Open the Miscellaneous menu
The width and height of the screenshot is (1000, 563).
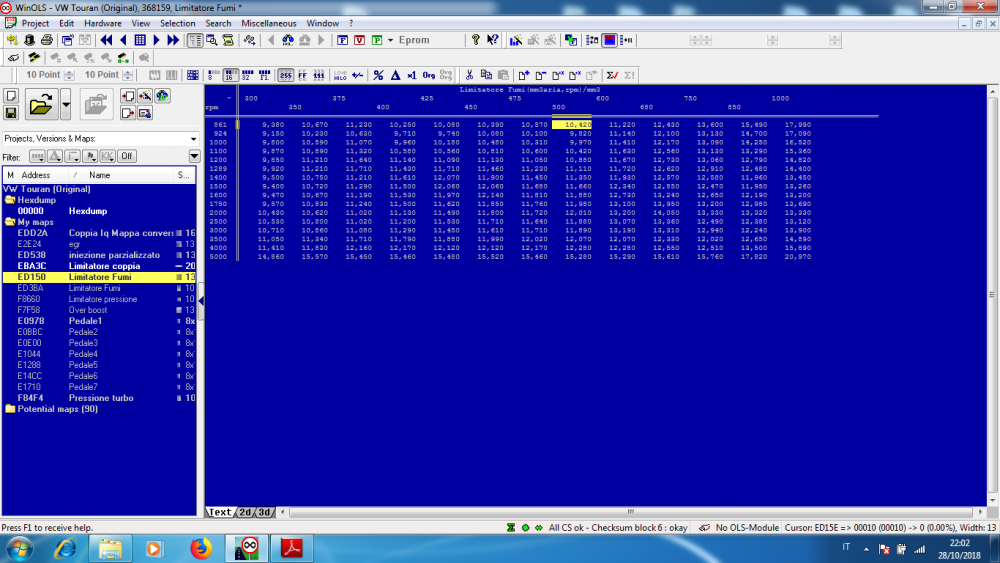[268, 23]
